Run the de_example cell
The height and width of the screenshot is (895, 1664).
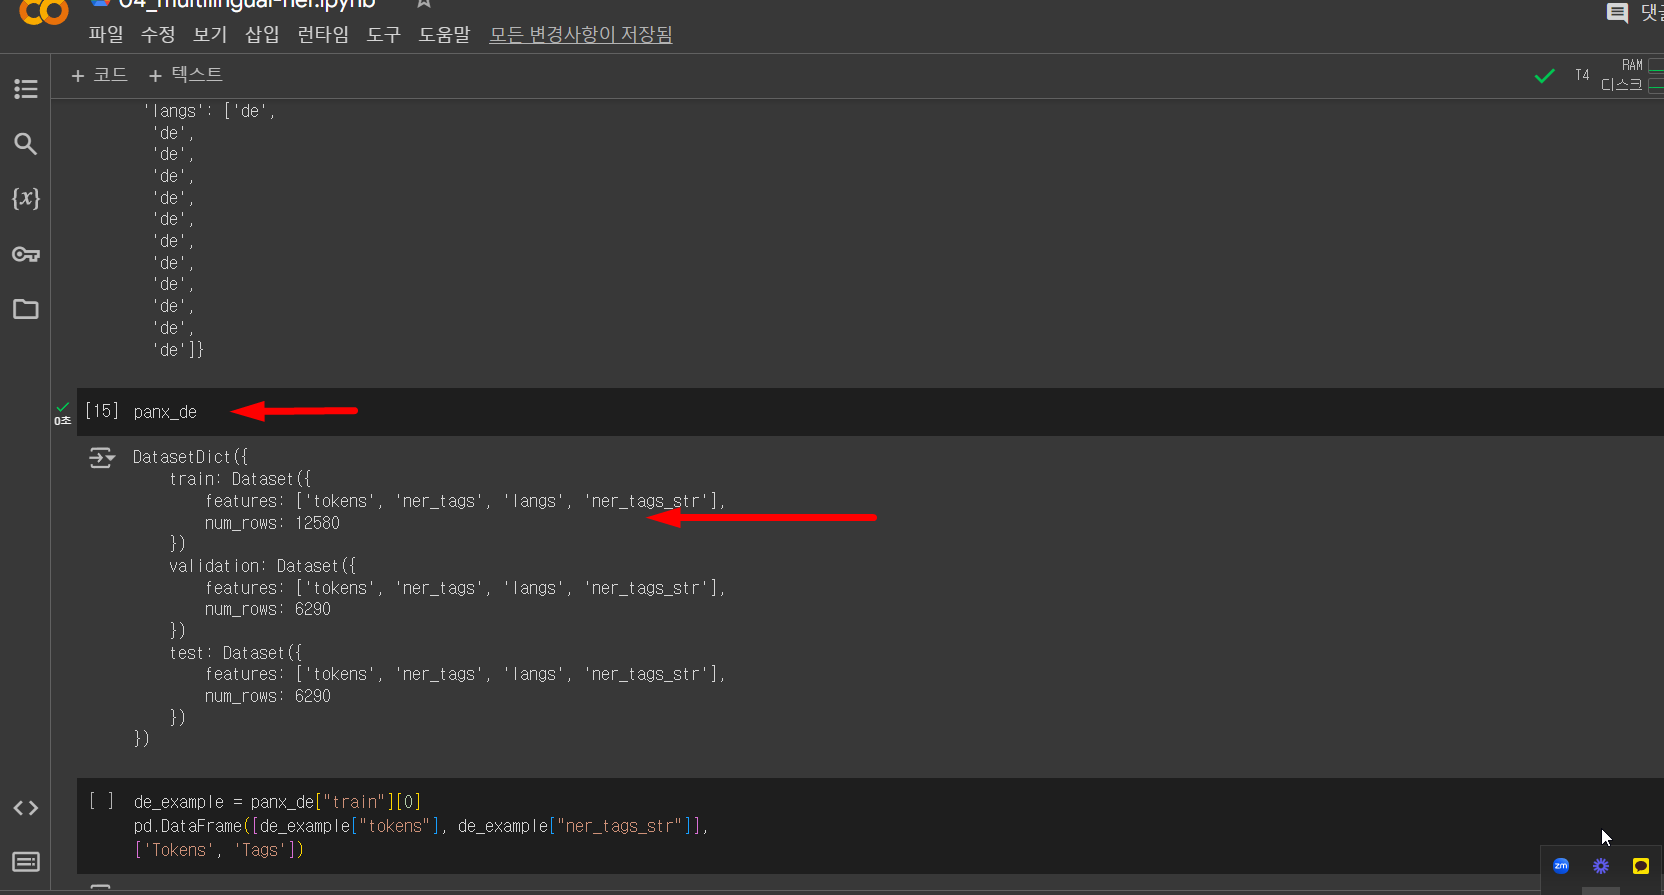(x=101, y=801)
